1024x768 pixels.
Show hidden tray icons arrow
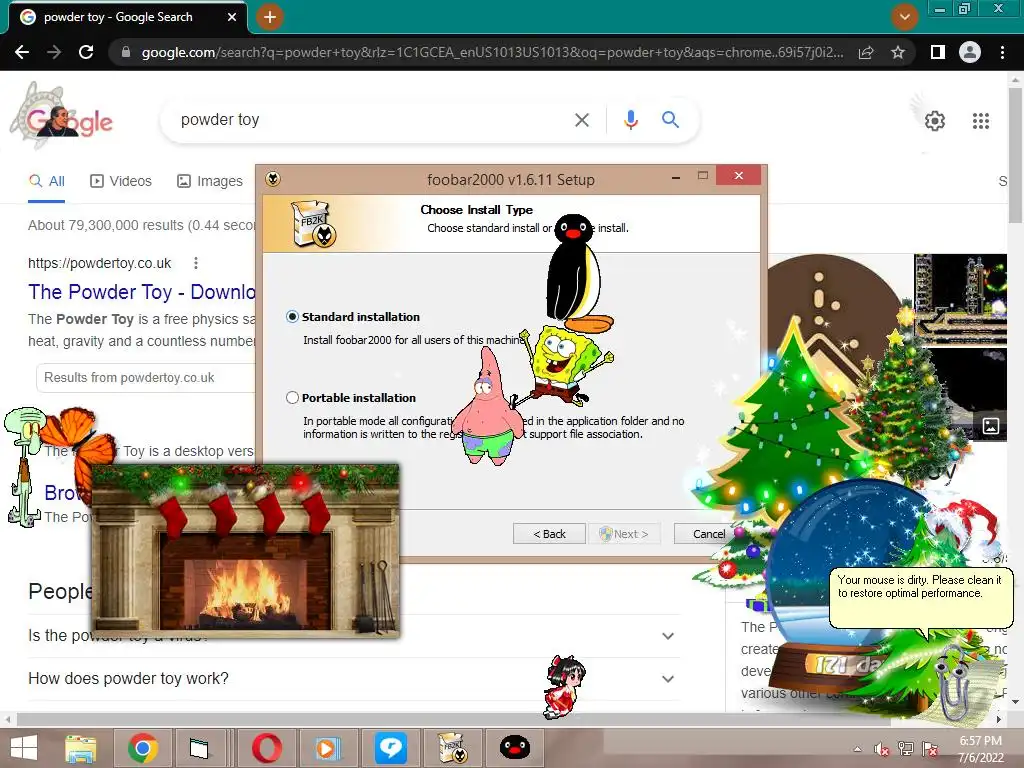857,749
